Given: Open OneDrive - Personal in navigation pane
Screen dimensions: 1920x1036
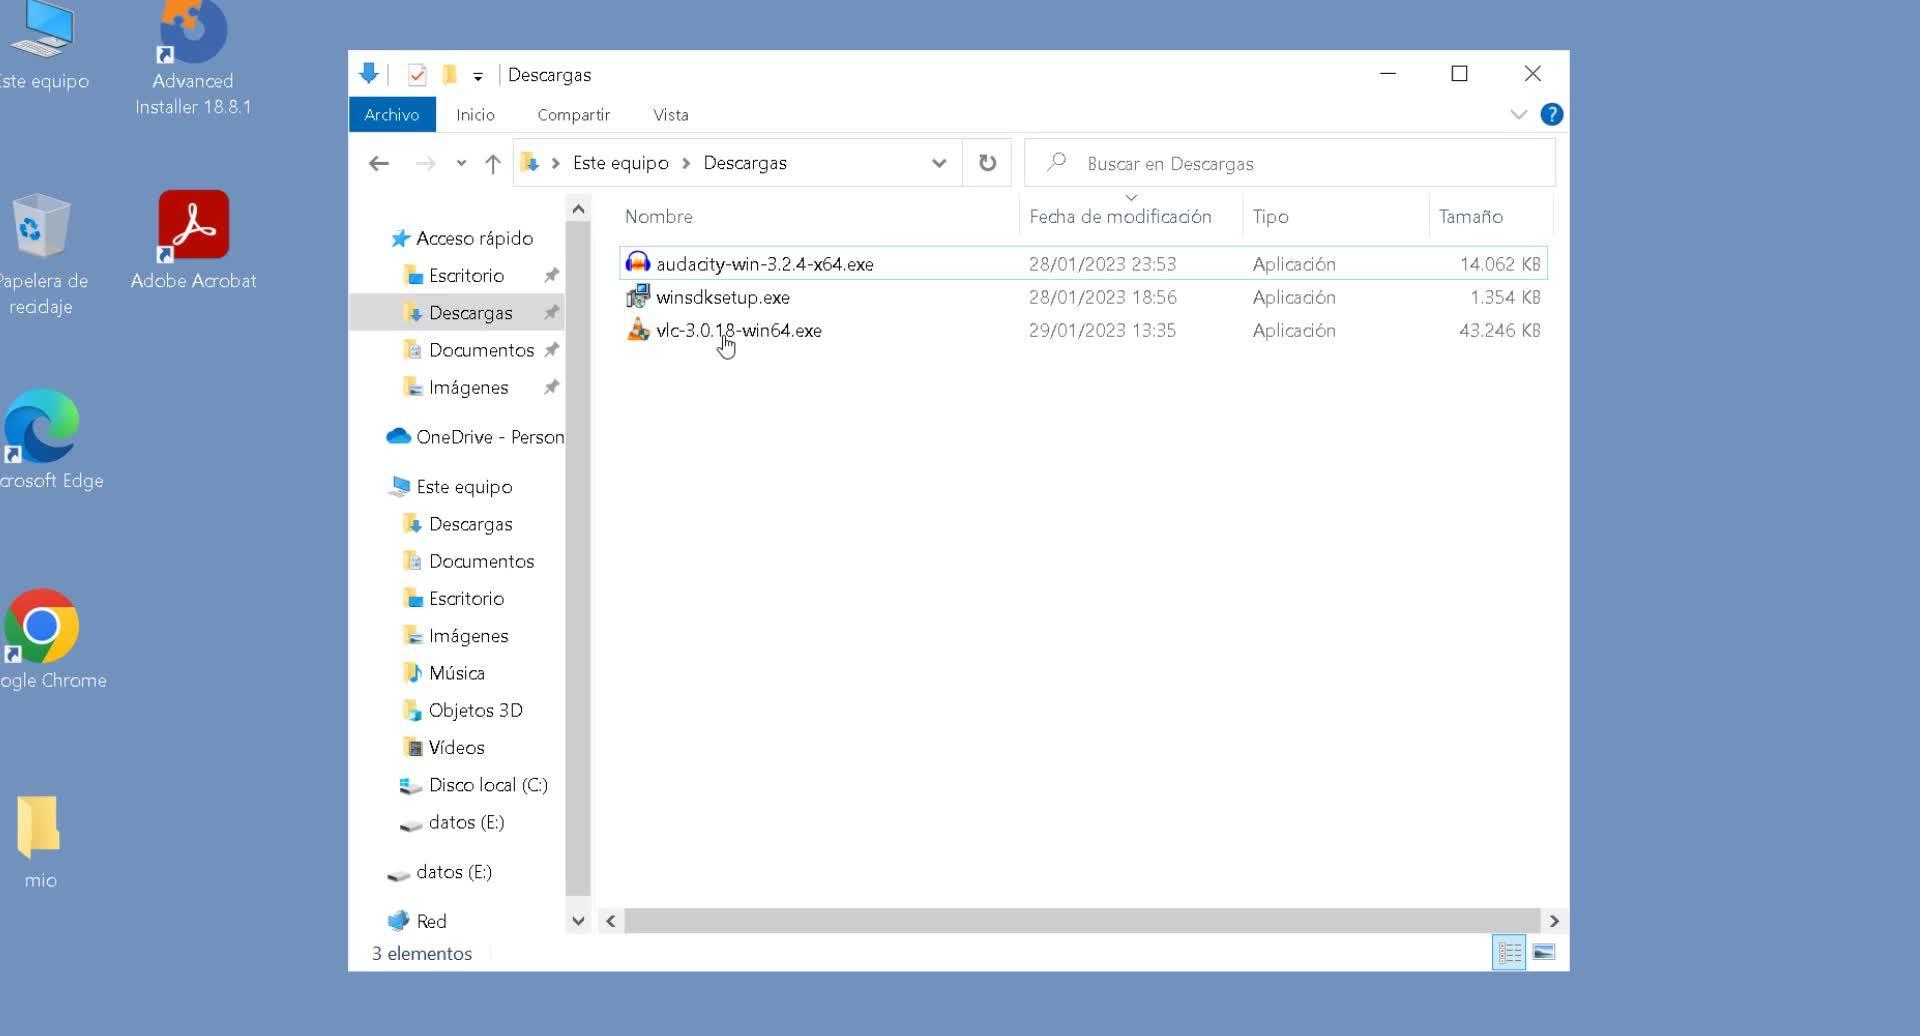Looking at the screenshot, I should point(475,437).
